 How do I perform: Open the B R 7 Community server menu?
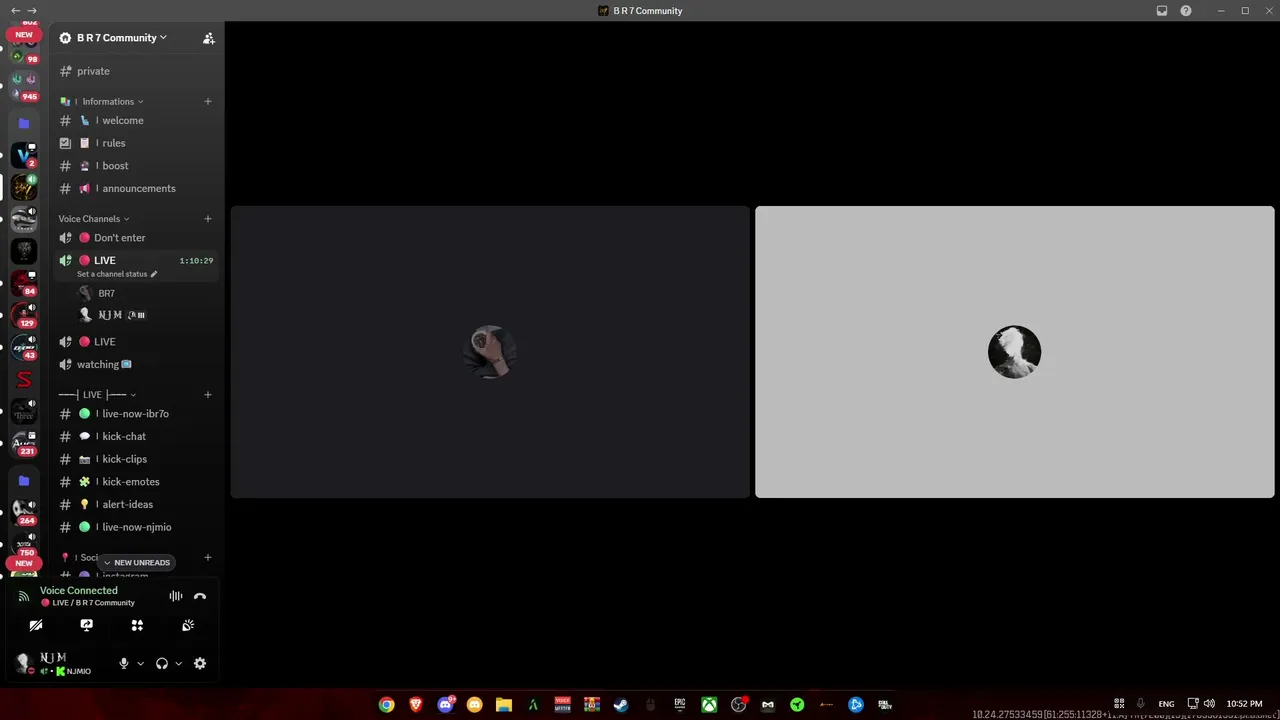(x=121, y=38)
